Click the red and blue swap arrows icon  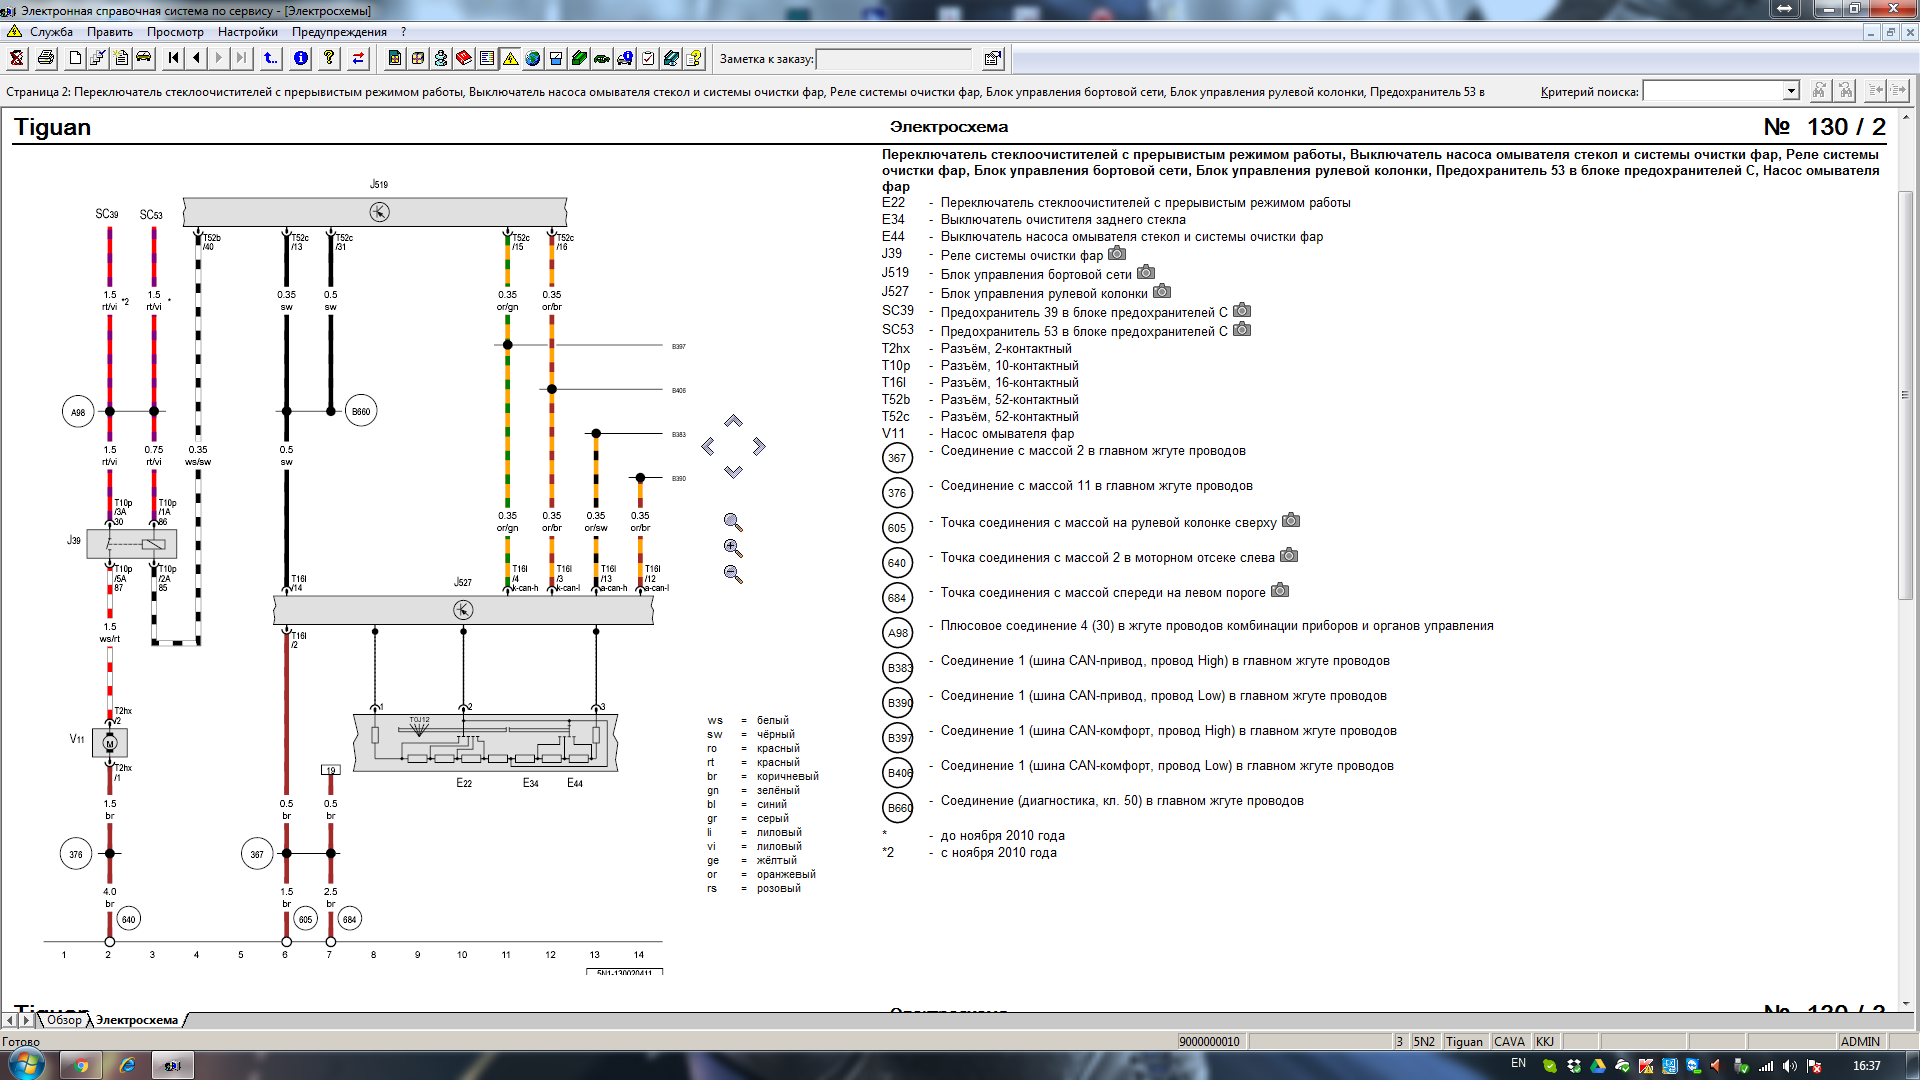358,58
